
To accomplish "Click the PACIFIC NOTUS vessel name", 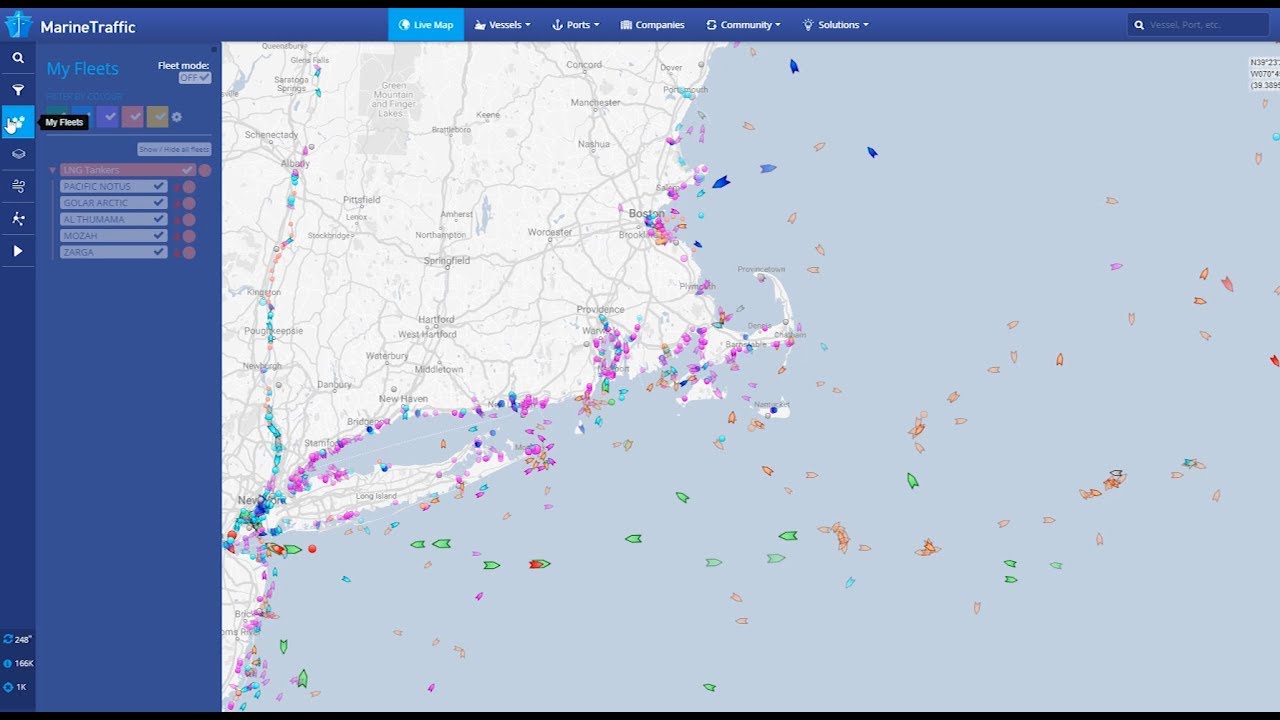I will click(x=97, y=187).
